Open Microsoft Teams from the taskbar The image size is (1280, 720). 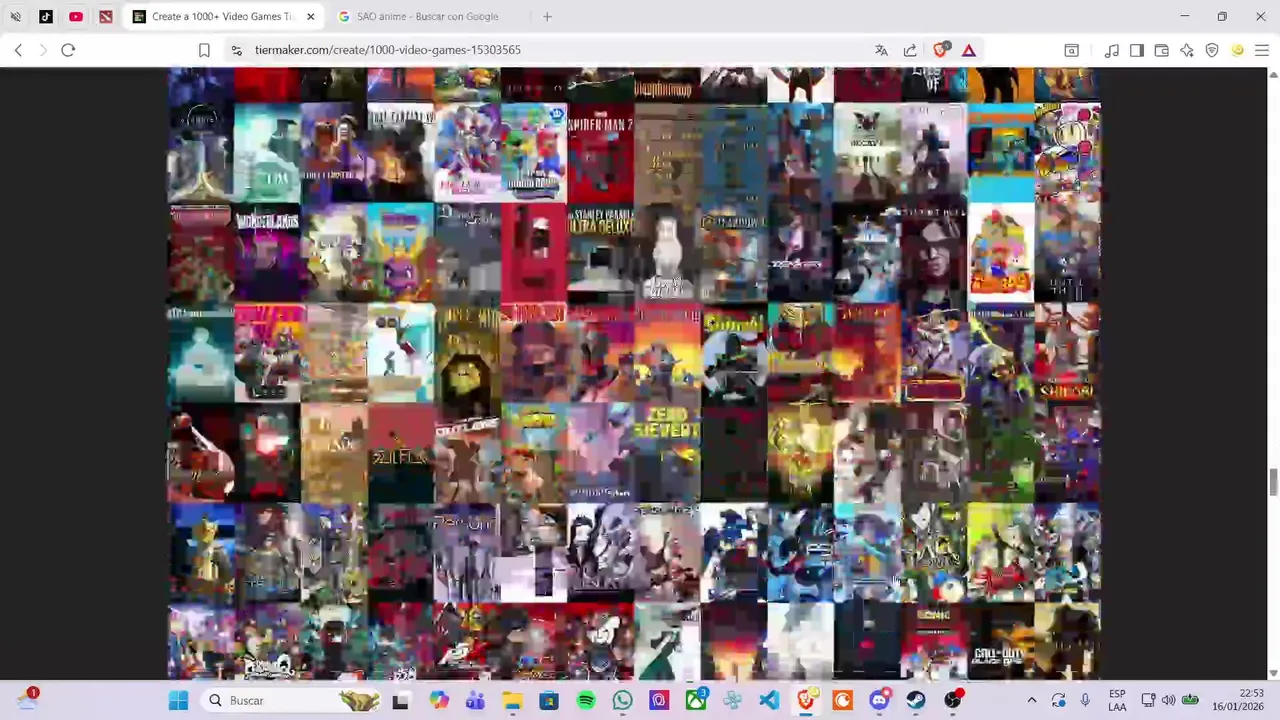(x=475, y=700)
